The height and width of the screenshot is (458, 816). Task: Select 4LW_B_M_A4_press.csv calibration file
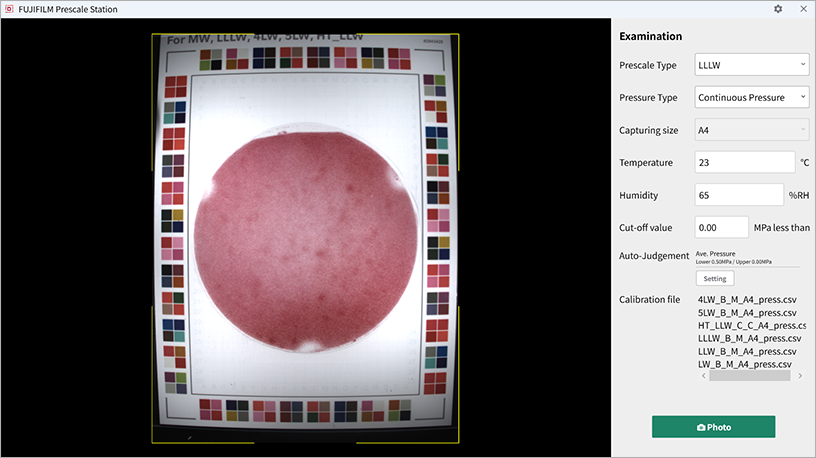pyautogui.click(x=747, y=300)
